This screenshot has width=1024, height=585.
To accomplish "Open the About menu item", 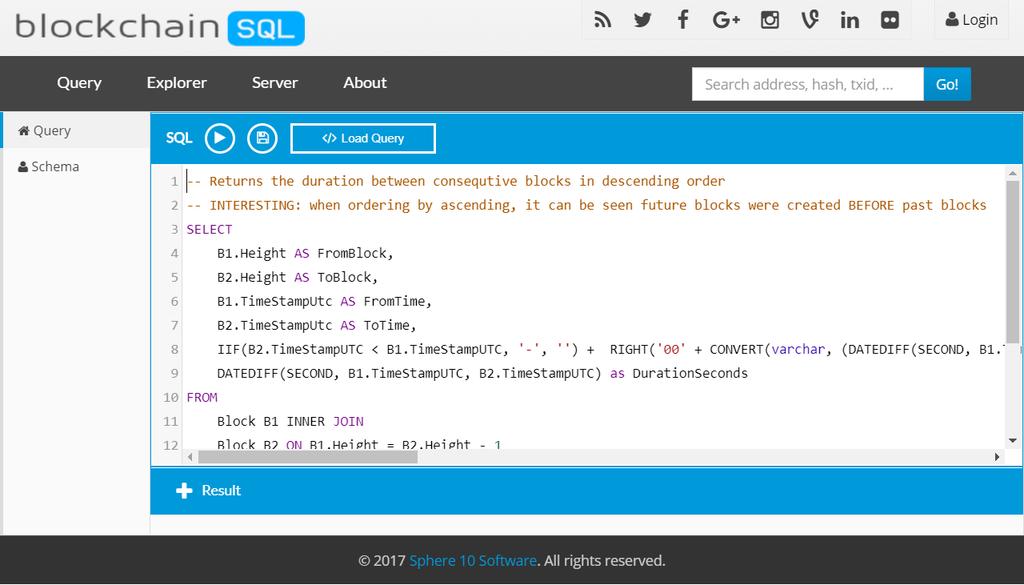I will click(x=365, y=83).
